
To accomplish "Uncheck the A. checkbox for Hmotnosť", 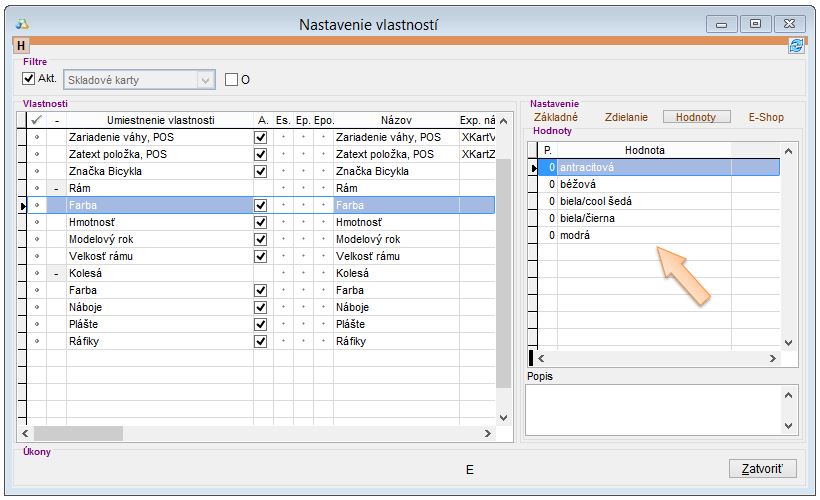I will click(261, 222).
